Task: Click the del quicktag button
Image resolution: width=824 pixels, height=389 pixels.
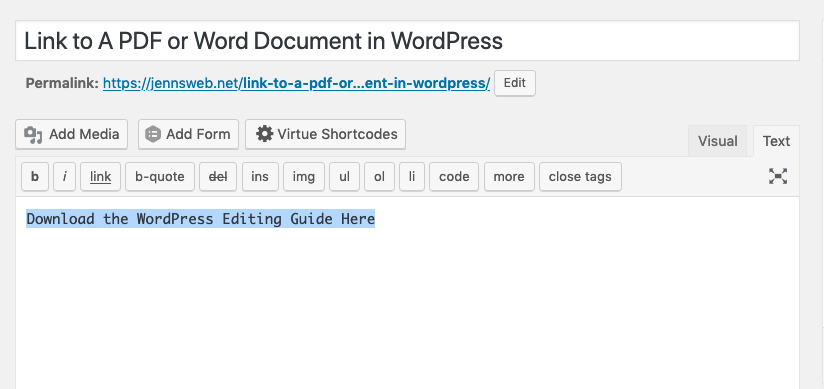Action: (218, 177)
